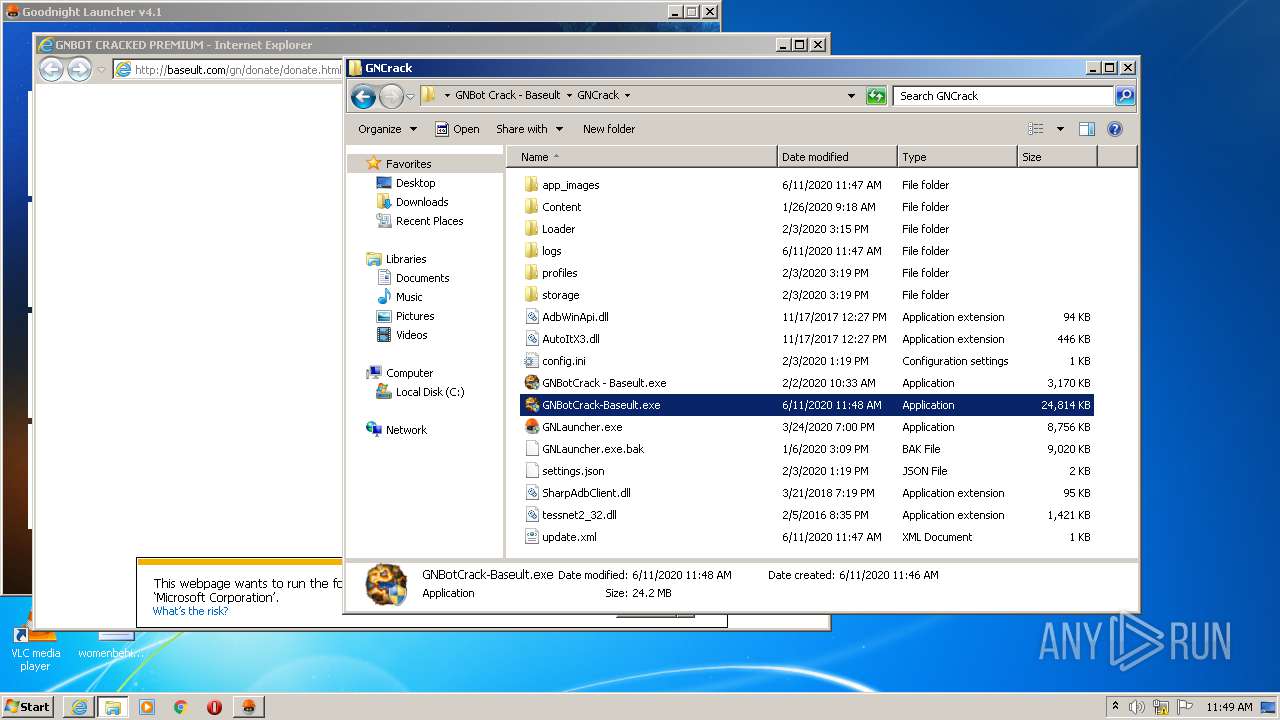Click Internet Explorer address bar URL
1280x720 pixels.
coord(237,70)
